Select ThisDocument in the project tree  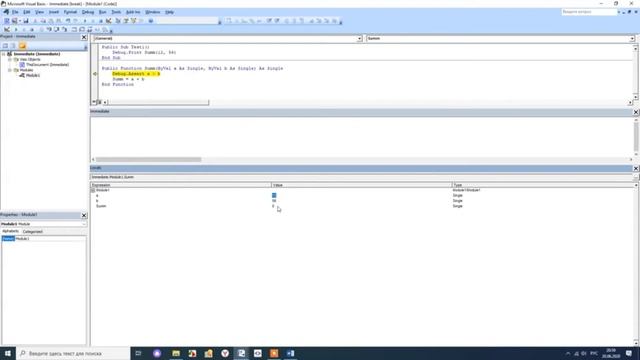(47, 64)
